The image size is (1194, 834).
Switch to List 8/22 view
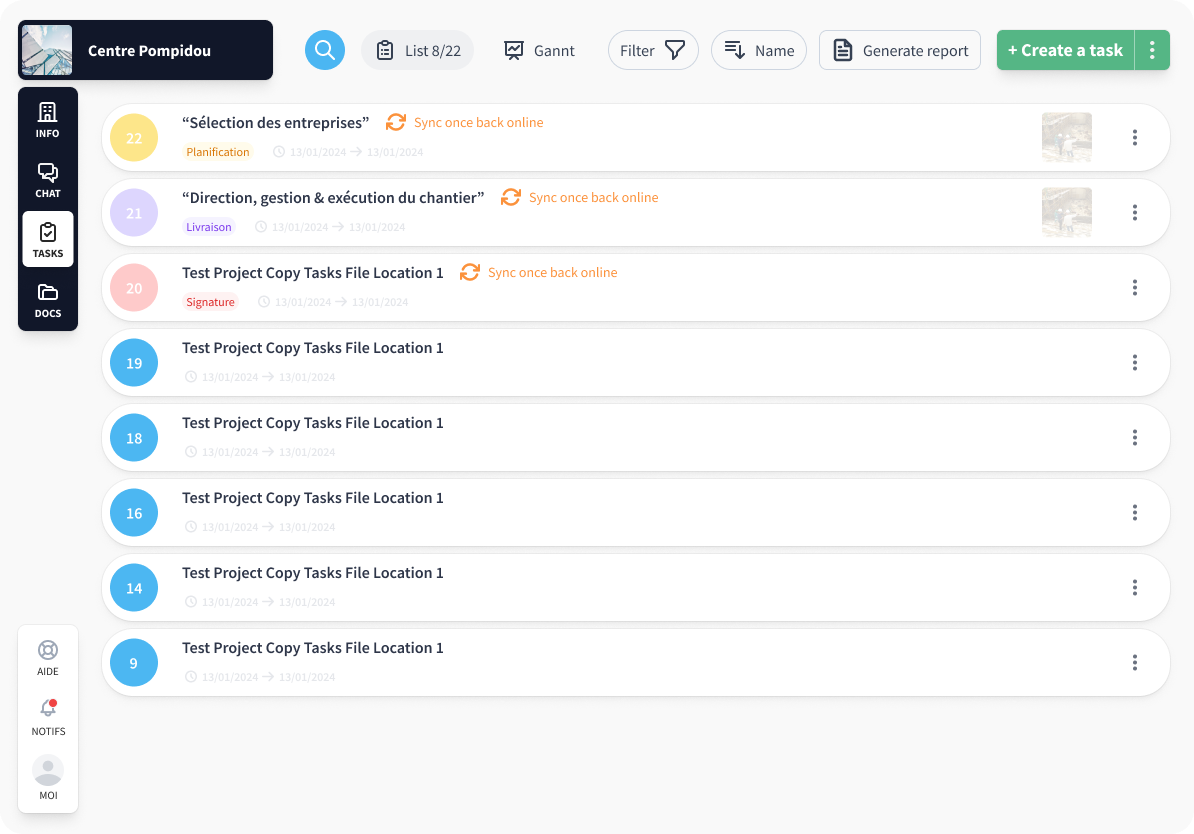pos(418,50)
